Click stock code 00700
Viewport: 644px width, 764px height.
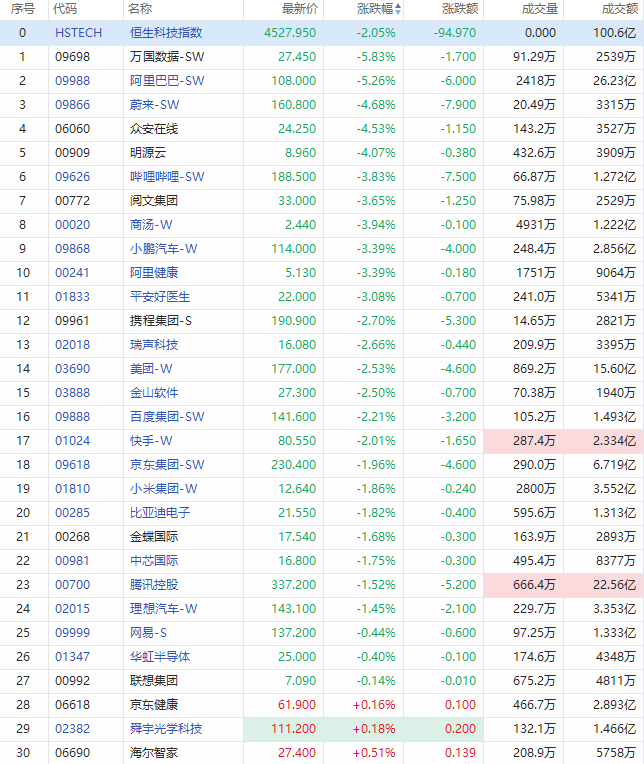[x=73, y=584]
